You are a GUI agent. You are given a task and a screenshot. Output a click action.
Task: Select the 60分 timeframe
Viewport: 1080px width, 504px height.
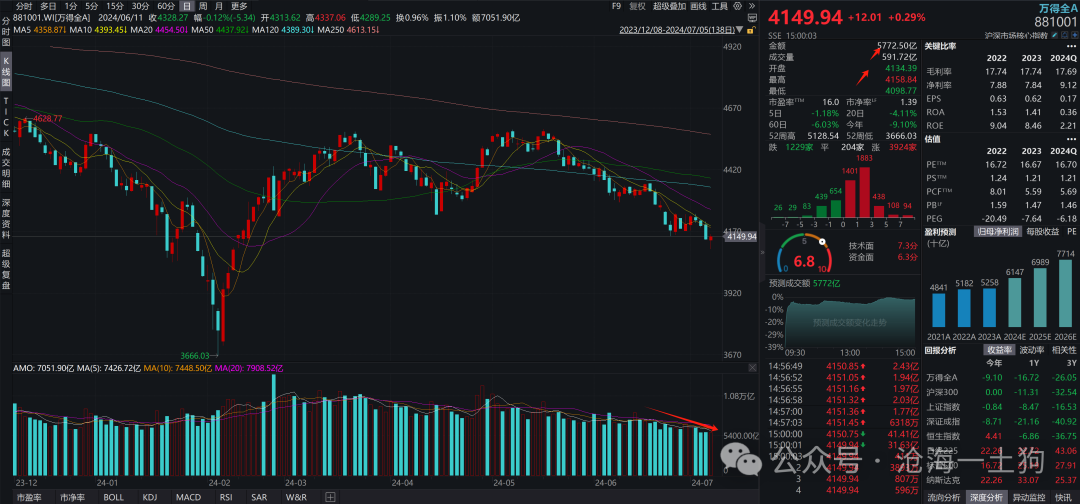[x=165, y=6]
